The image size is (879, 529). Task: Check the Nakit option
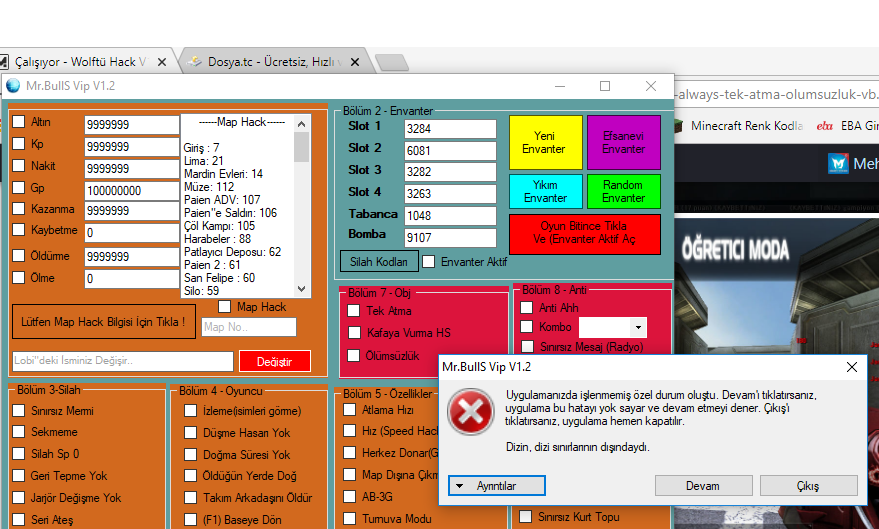pyautogui.click(x=18, y=165)
